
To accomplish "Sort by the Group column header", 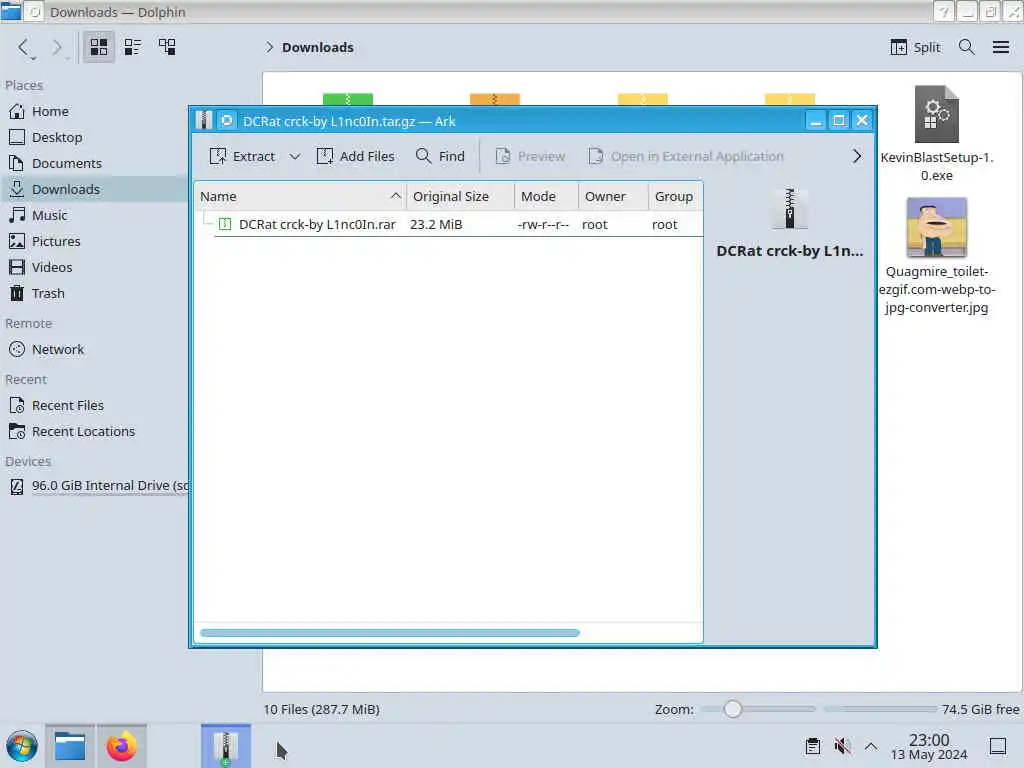I will point(675,197).
